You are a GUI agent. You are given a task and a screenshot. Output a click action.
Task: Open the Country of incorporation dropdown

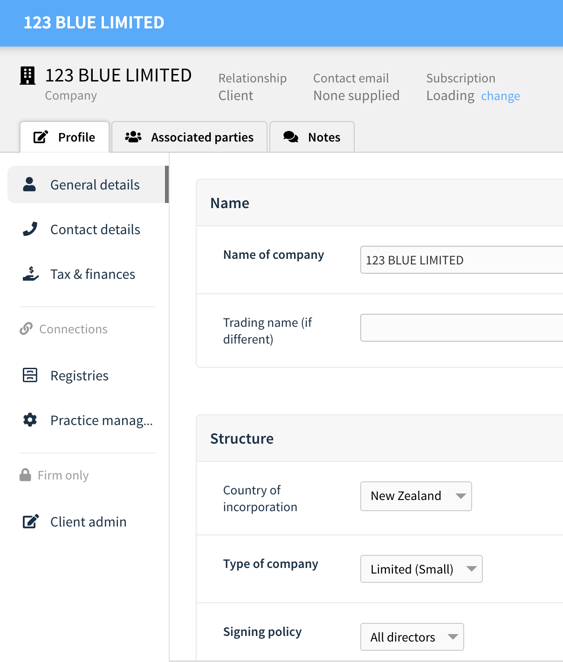[416, 496]
